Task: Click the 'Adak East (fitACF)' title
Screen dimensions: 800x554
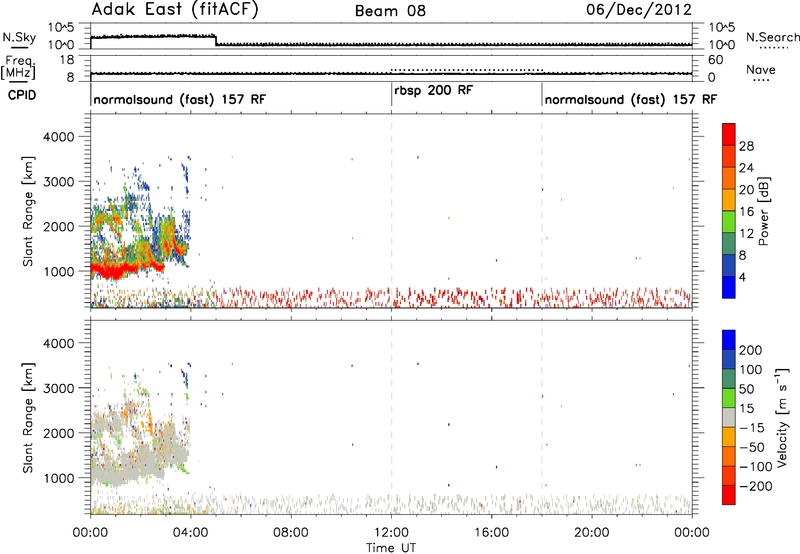Action: click(x=175, y=10)
